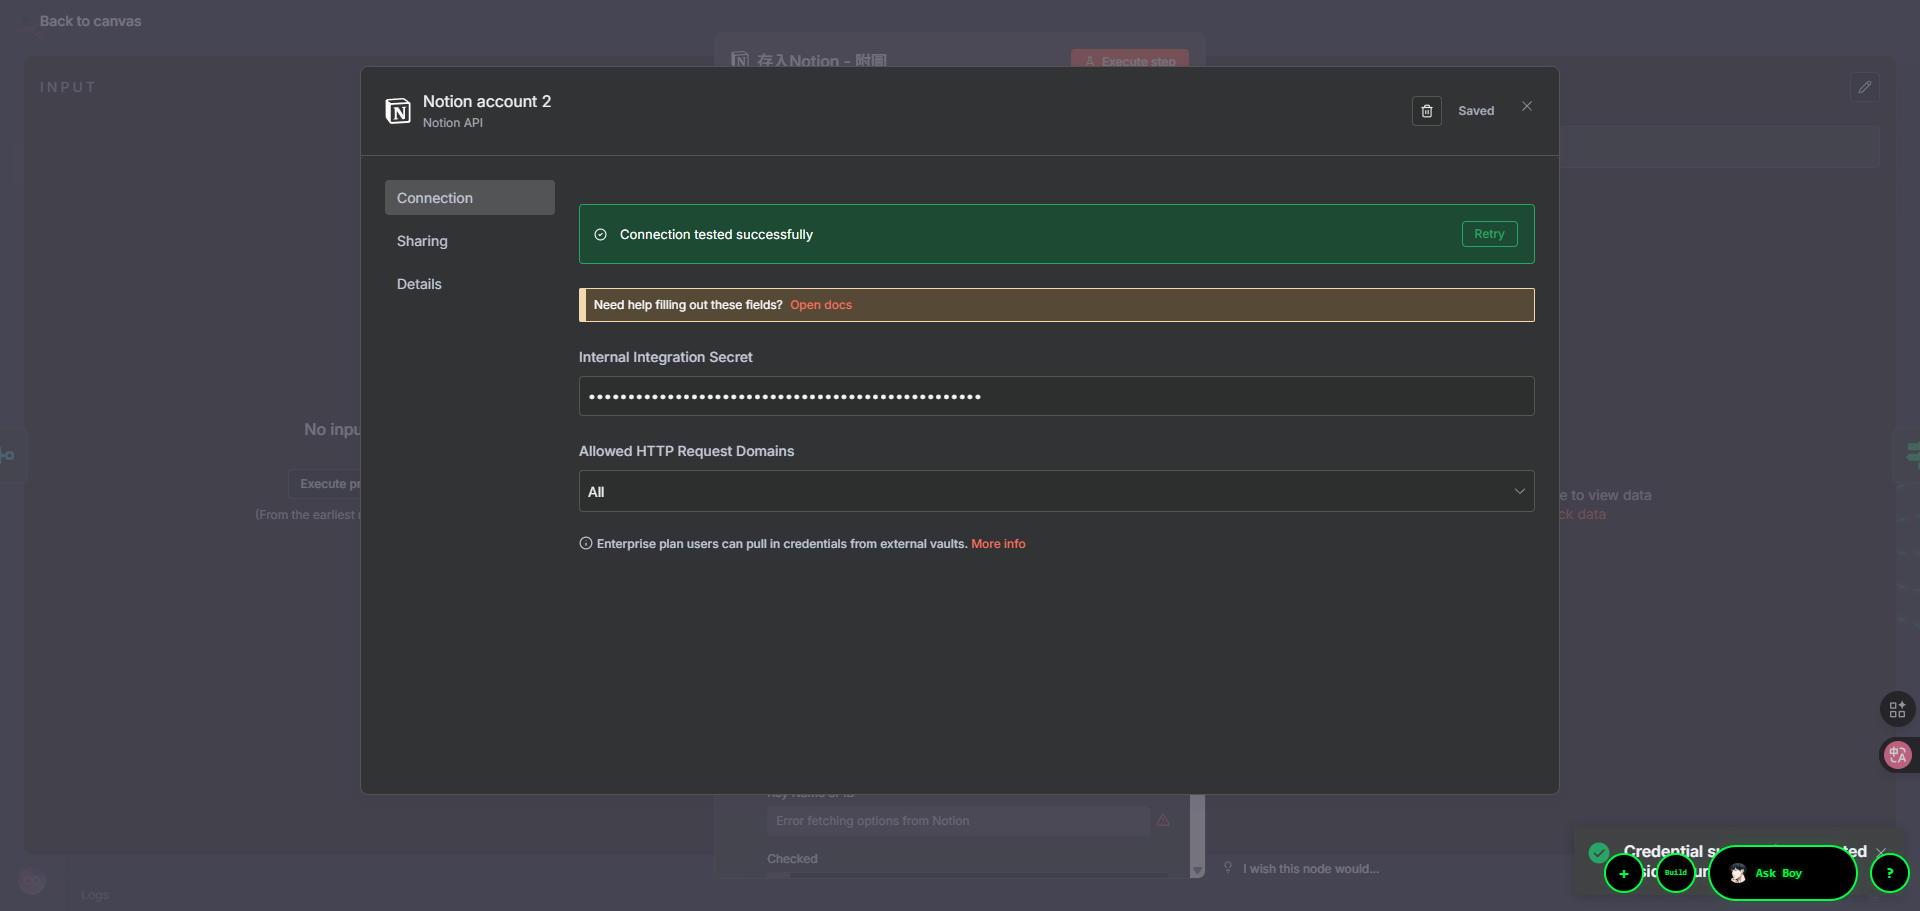The height and width of the screenshot is (911, 1920).
Task: Click the translate icon on the right edge
Action: pyautogui.click(x=1897, y=755)
